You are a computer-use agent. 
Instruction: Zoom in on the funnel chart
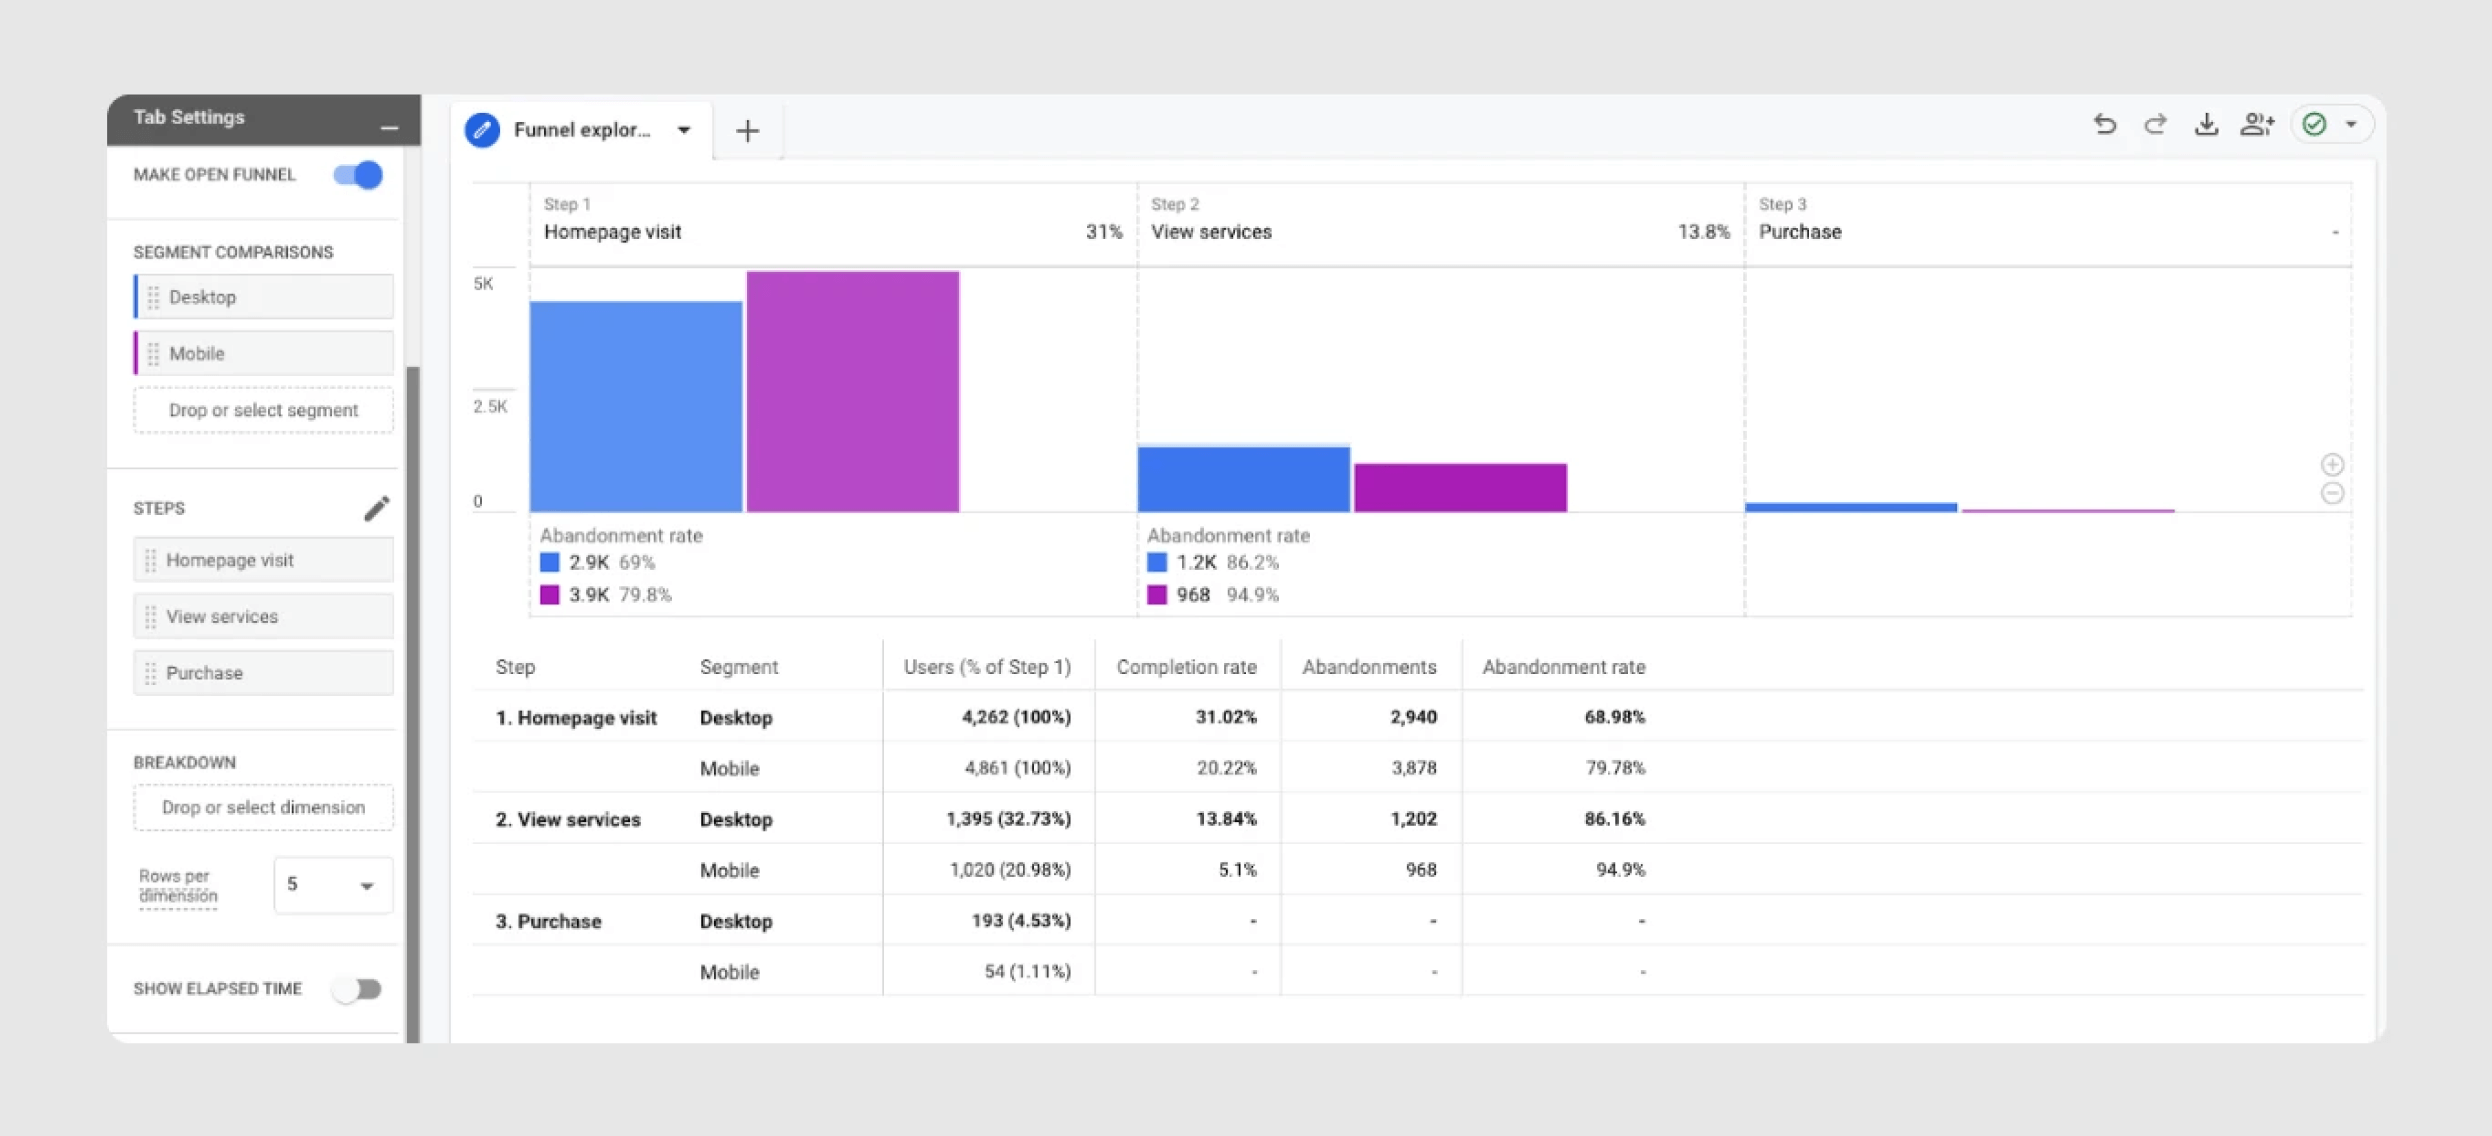[x=2332, y=464]
